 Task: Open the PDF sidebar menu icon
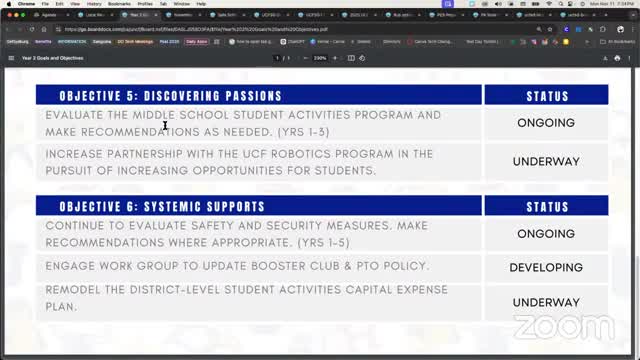(11, 58)
